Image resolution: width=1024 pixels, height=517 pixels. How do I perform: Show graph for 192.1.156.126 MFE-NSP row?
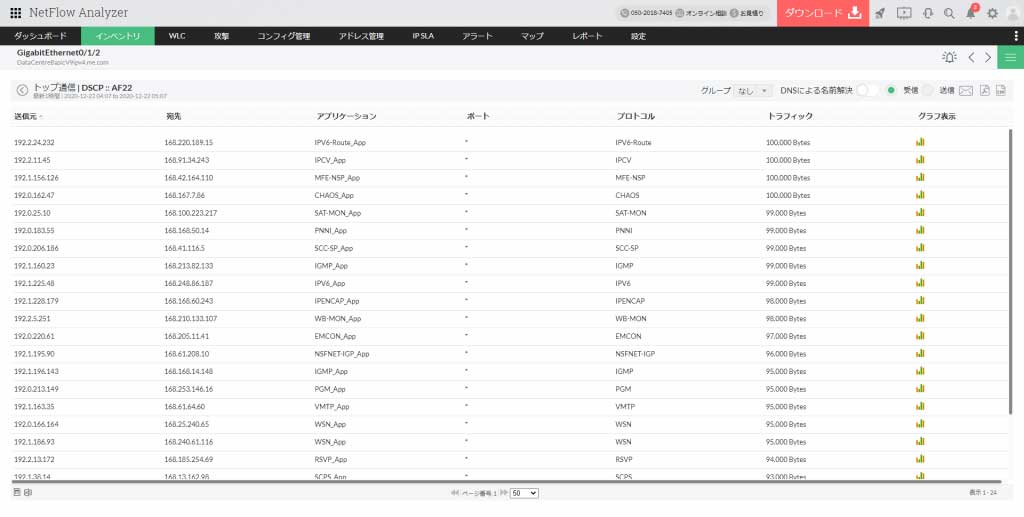[x=920, y=177]
